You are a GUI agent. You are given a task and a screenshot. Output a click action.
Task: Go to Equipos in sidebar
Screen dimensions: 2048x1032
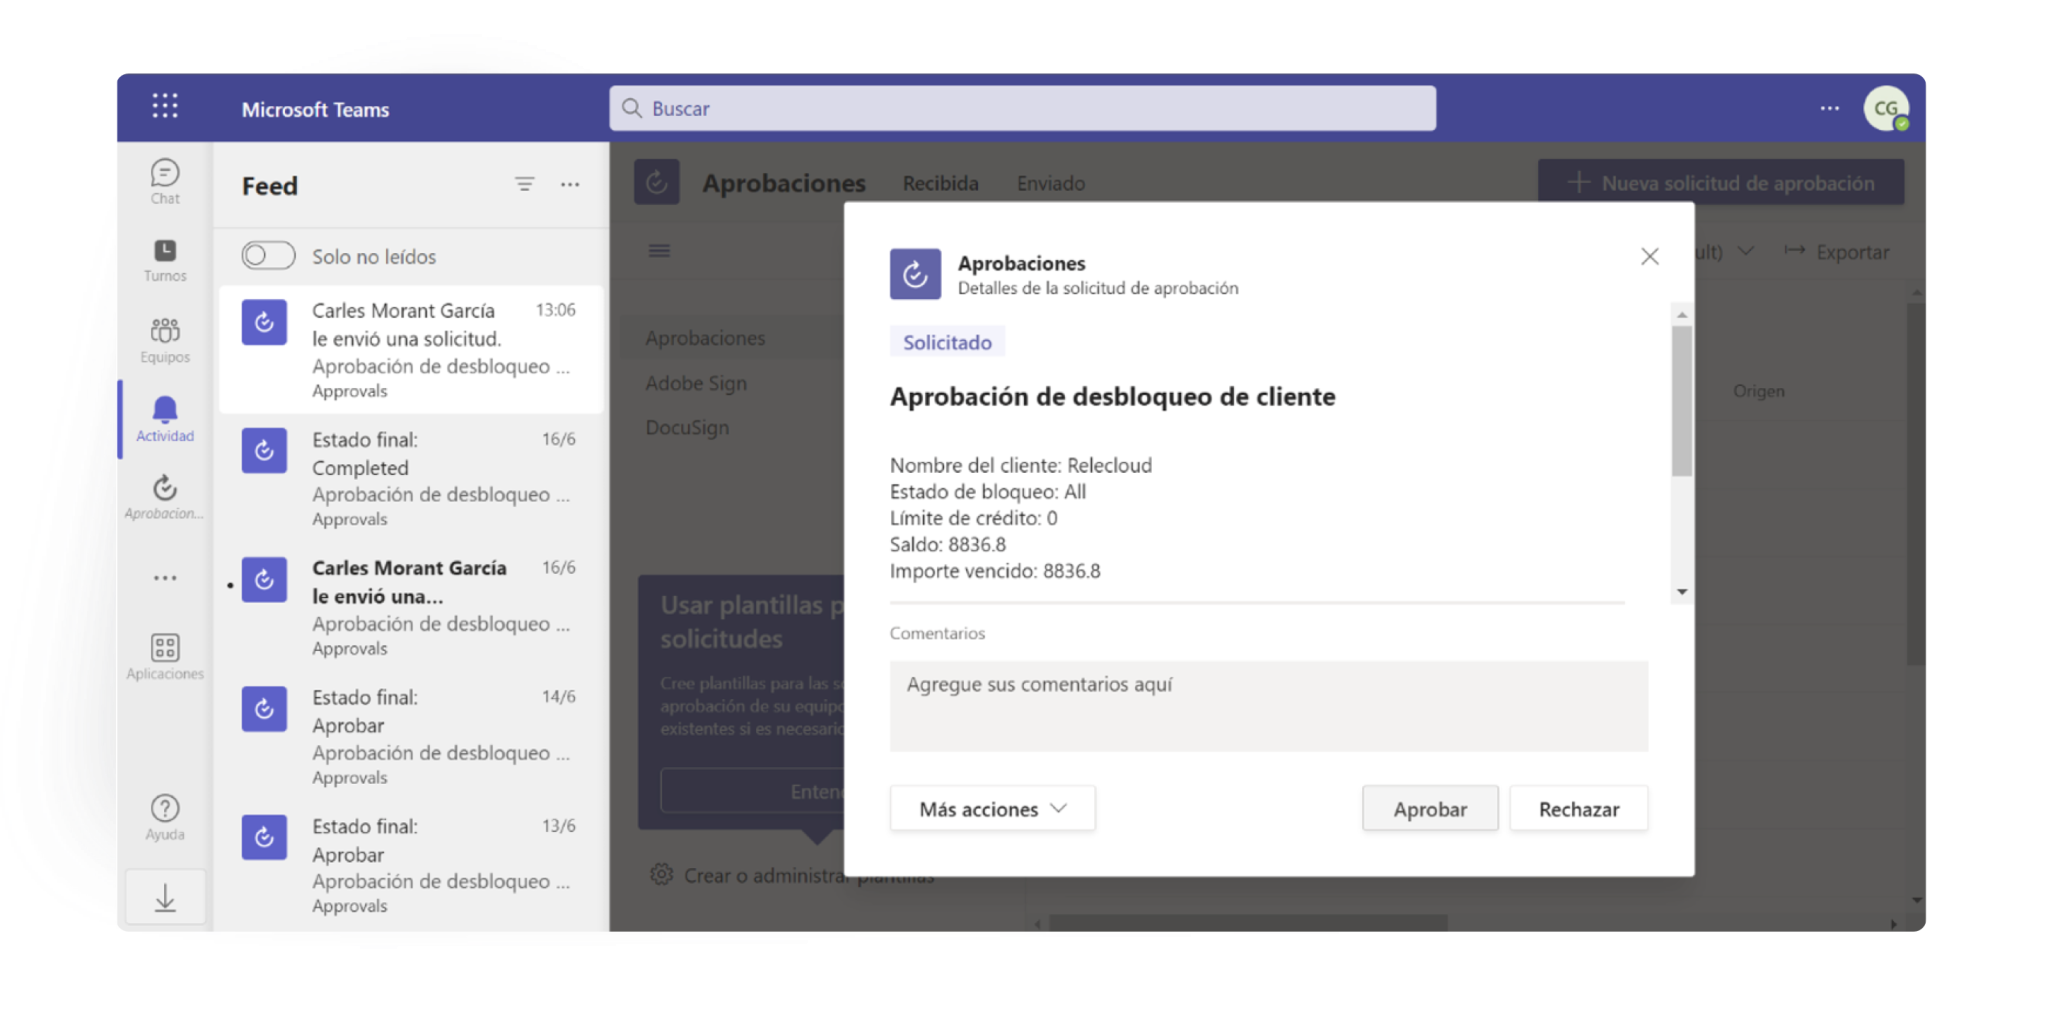coord(165,339)
